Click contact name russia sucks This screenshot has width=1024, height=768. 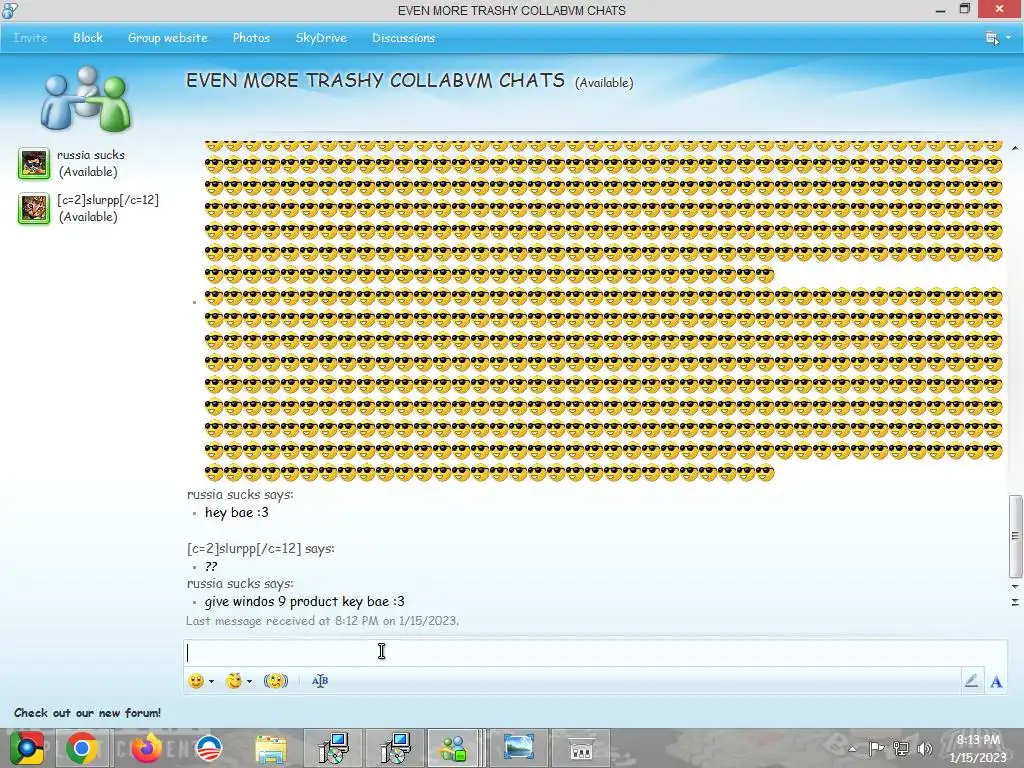91,155
